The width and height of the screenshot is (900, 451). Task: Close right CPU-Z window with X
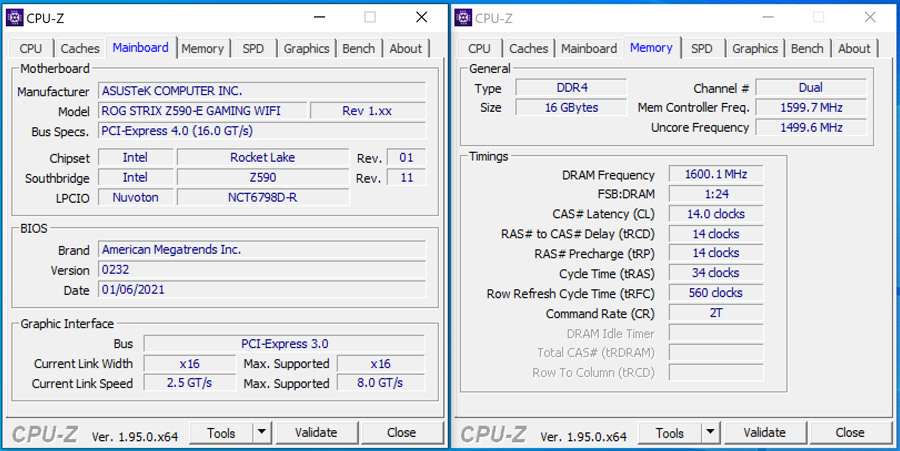coord(871,18)
